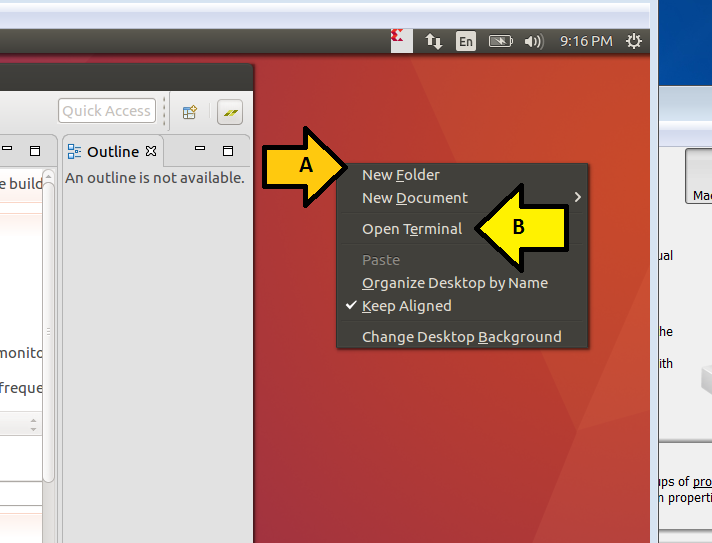712x543 pixels.
Task: Toggle the Keep Aligned option
Action: tap(406, 306)
